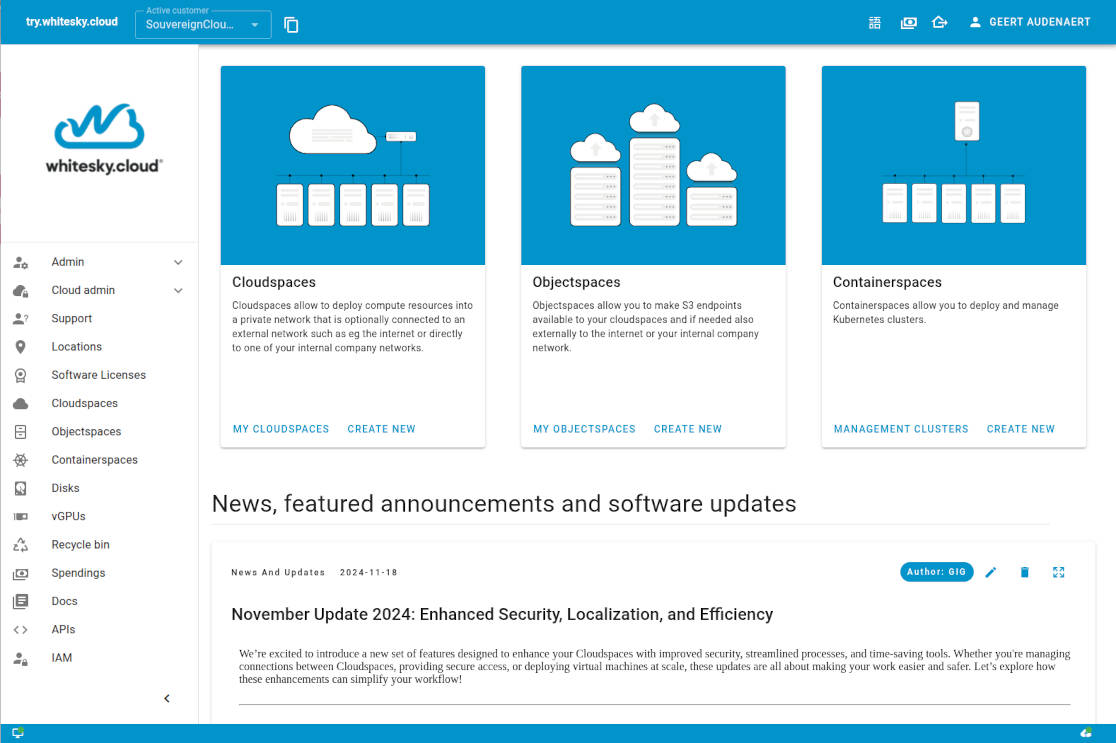
Task: Click CREATE NEW under Objectspaces
Action: (x=687, y=429)
